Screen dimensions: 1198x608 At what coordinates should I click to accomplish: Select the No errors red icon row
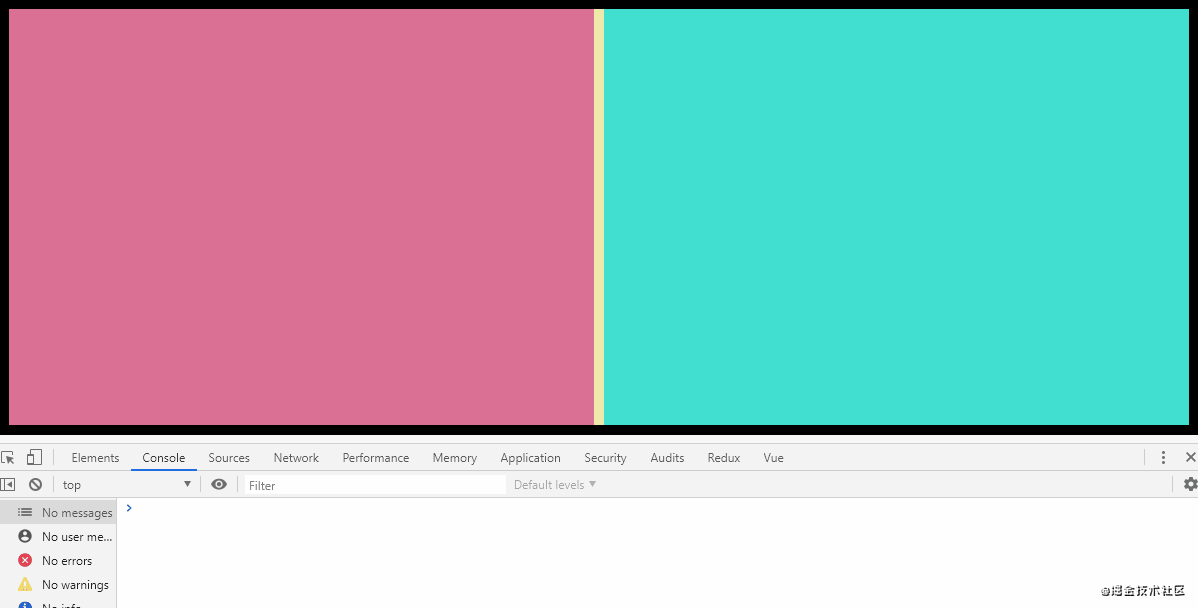click(x=58, y=561)
